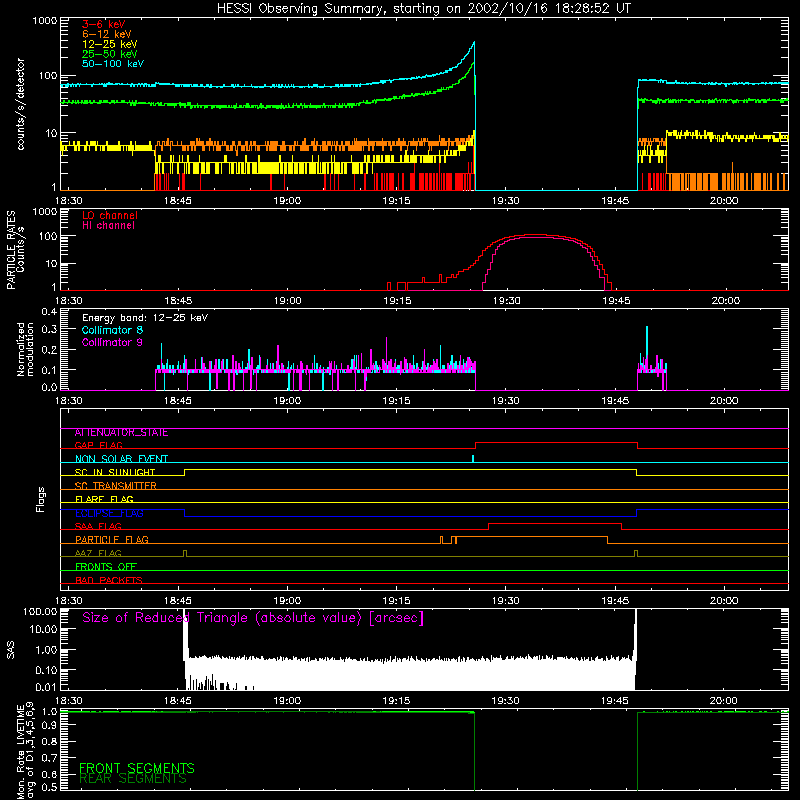Screen dimensions: 800x800
Task: Click the 20:00 tick label under the SAS panel
Action: pos(724,701)
